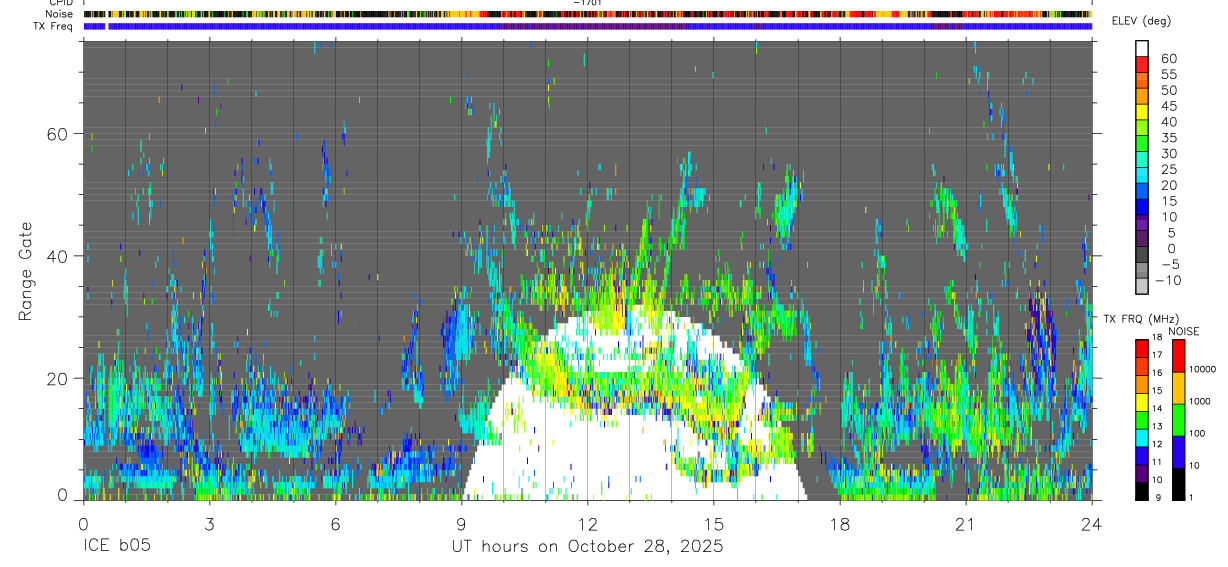1228x567 pixels.
Task: Click ELEV legend value '−10'
Action: coord(1168,280)
